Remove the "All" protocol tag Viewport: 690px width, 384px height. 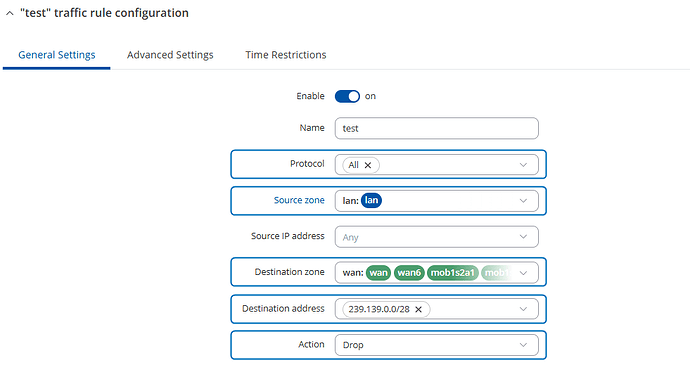click(x=368, y=165)
